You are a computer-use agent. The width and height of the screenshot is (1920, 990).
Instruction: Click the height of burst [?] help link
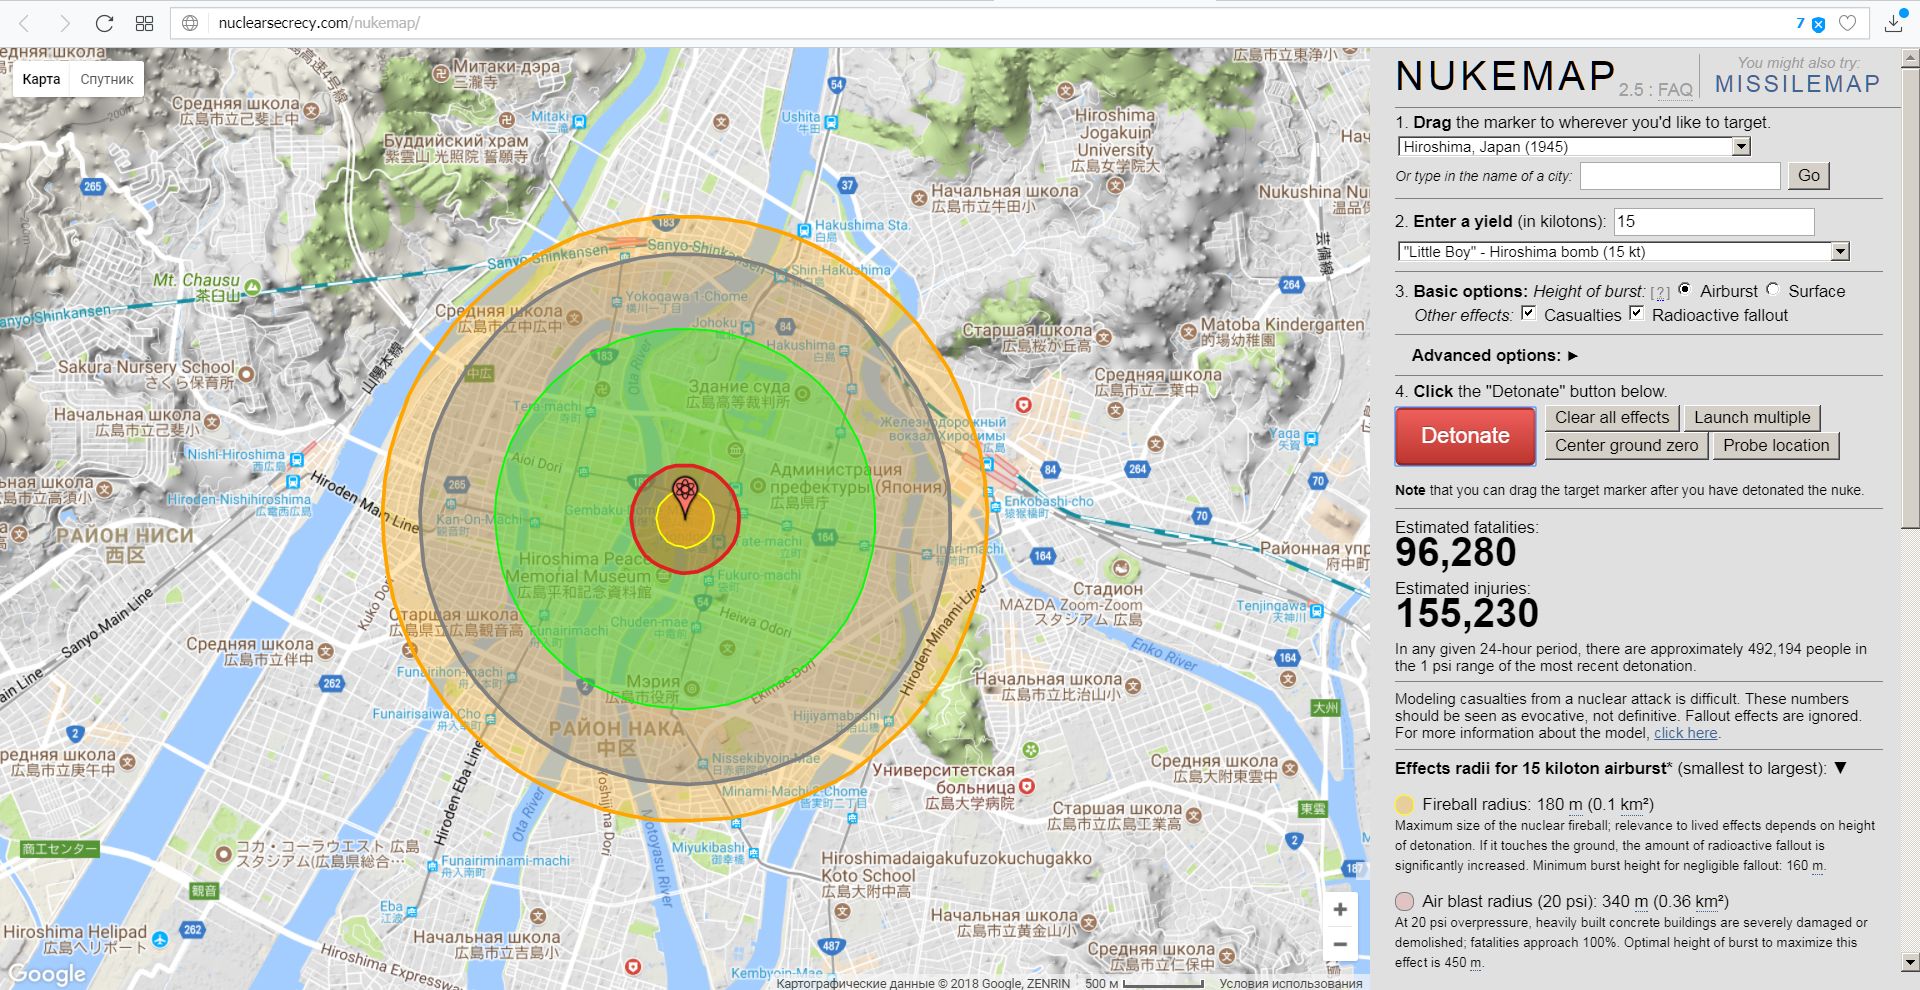tap(1660, 293)
